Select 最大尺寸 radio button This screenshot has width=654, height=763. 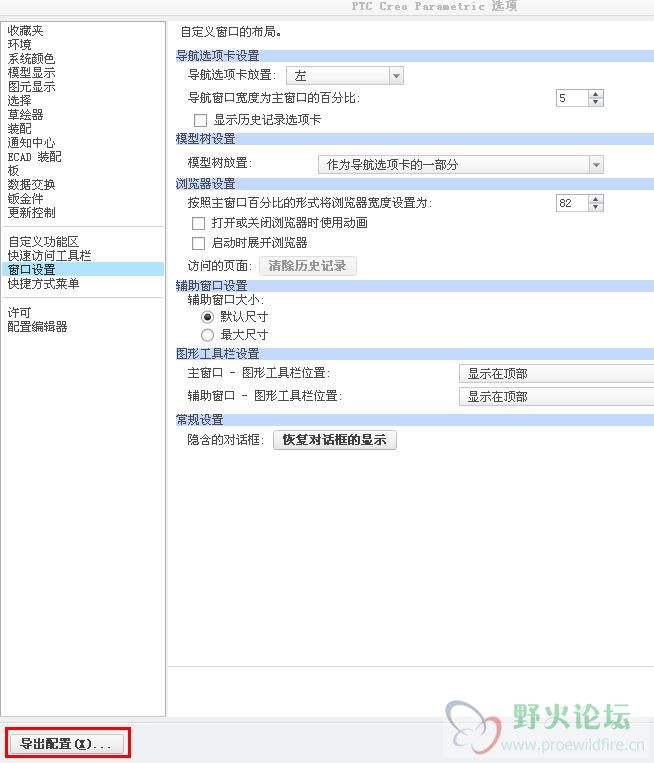[207, 335]
